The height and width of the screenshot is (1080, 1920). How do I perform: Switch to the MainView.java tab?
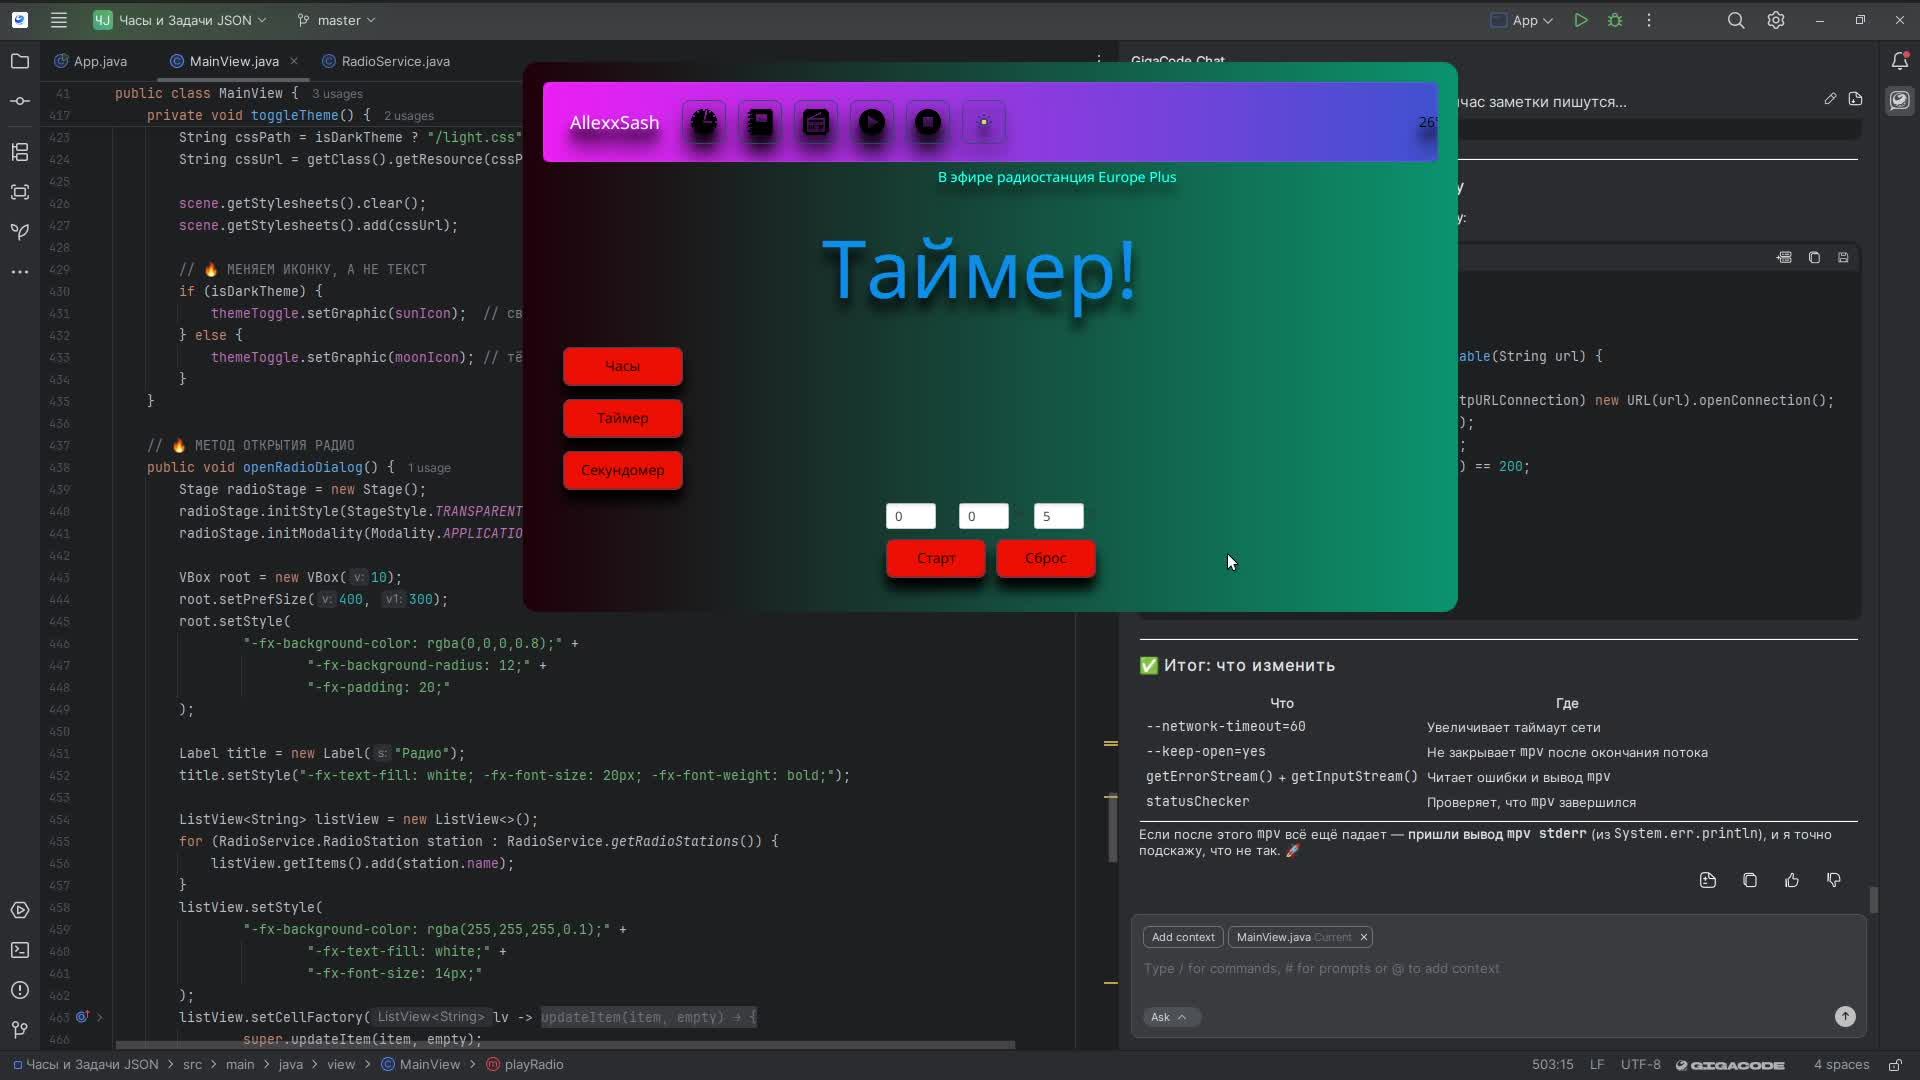[226, 61]
